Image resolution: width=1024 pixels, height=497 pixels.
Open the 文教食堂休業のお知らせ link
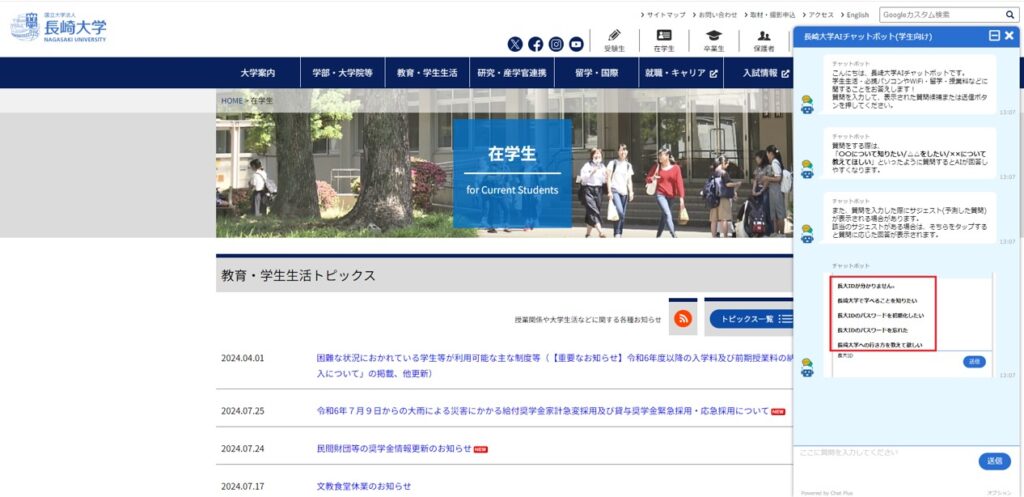(x=364, y=486)
